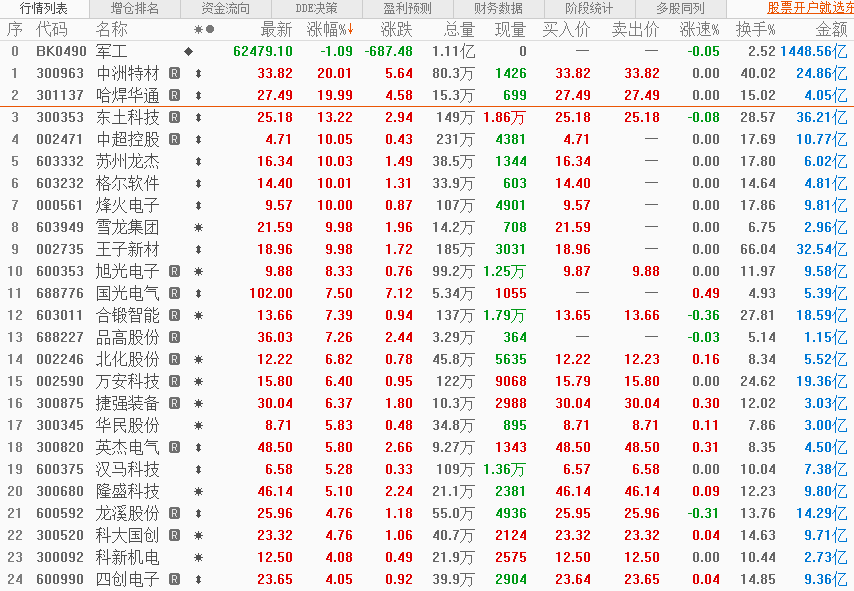Click the marker icon in 王子新材 row
Image resolution: width=854 pixels, height=591 pixels.
[x=198, y=249]
